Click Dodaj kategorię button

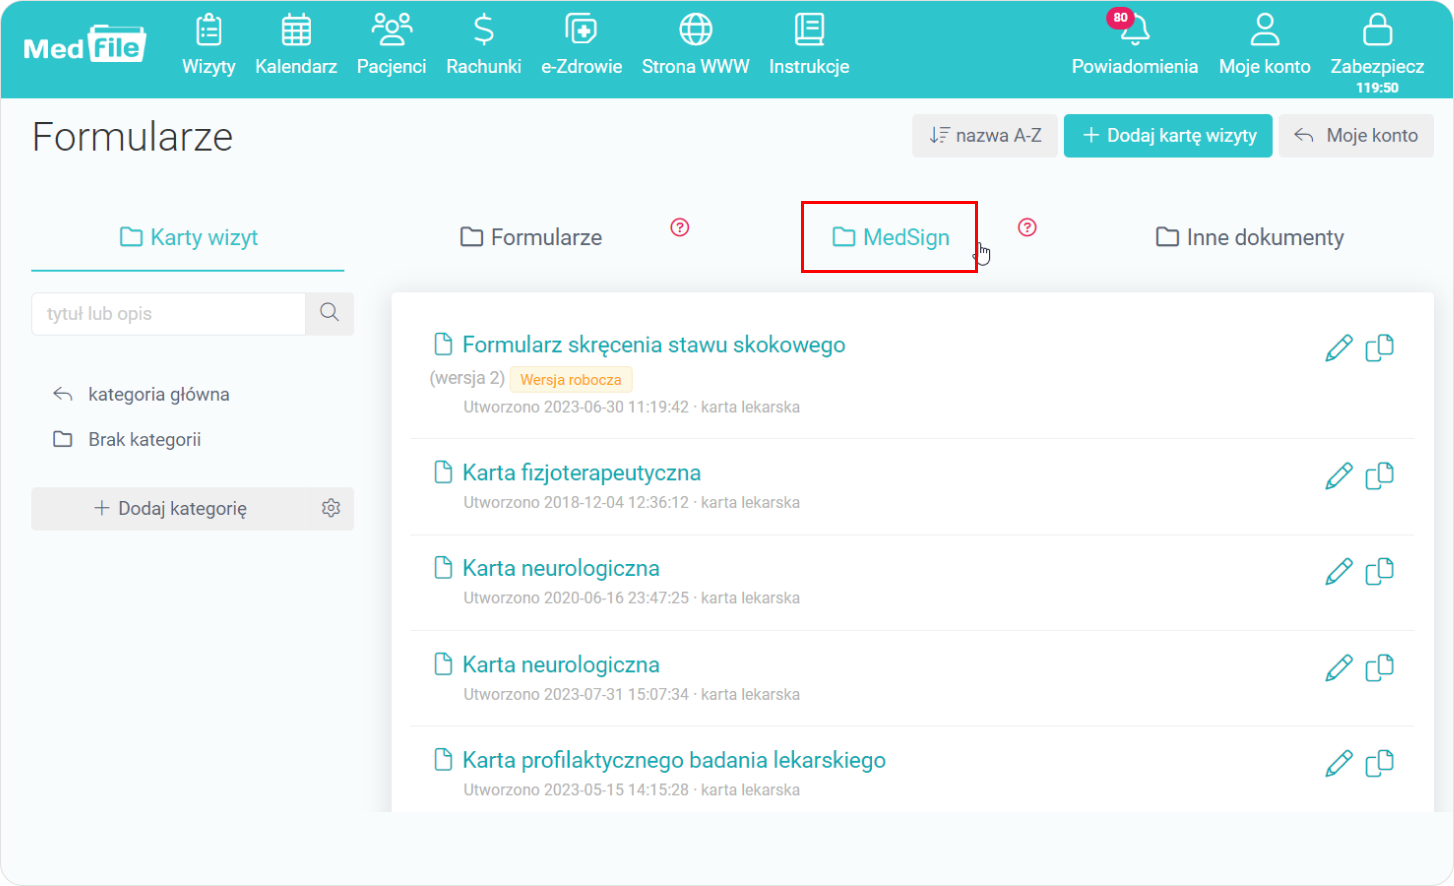[x=171, y=508]
